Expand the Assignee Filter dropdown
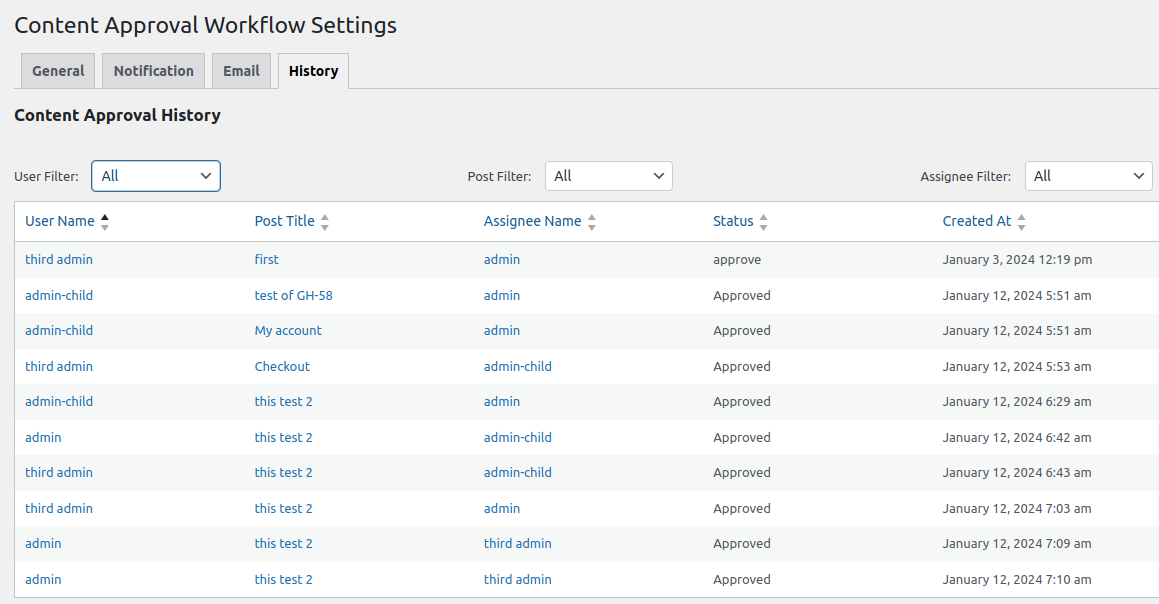This screenshot has height=604, width=1159. pos(1088,175)
